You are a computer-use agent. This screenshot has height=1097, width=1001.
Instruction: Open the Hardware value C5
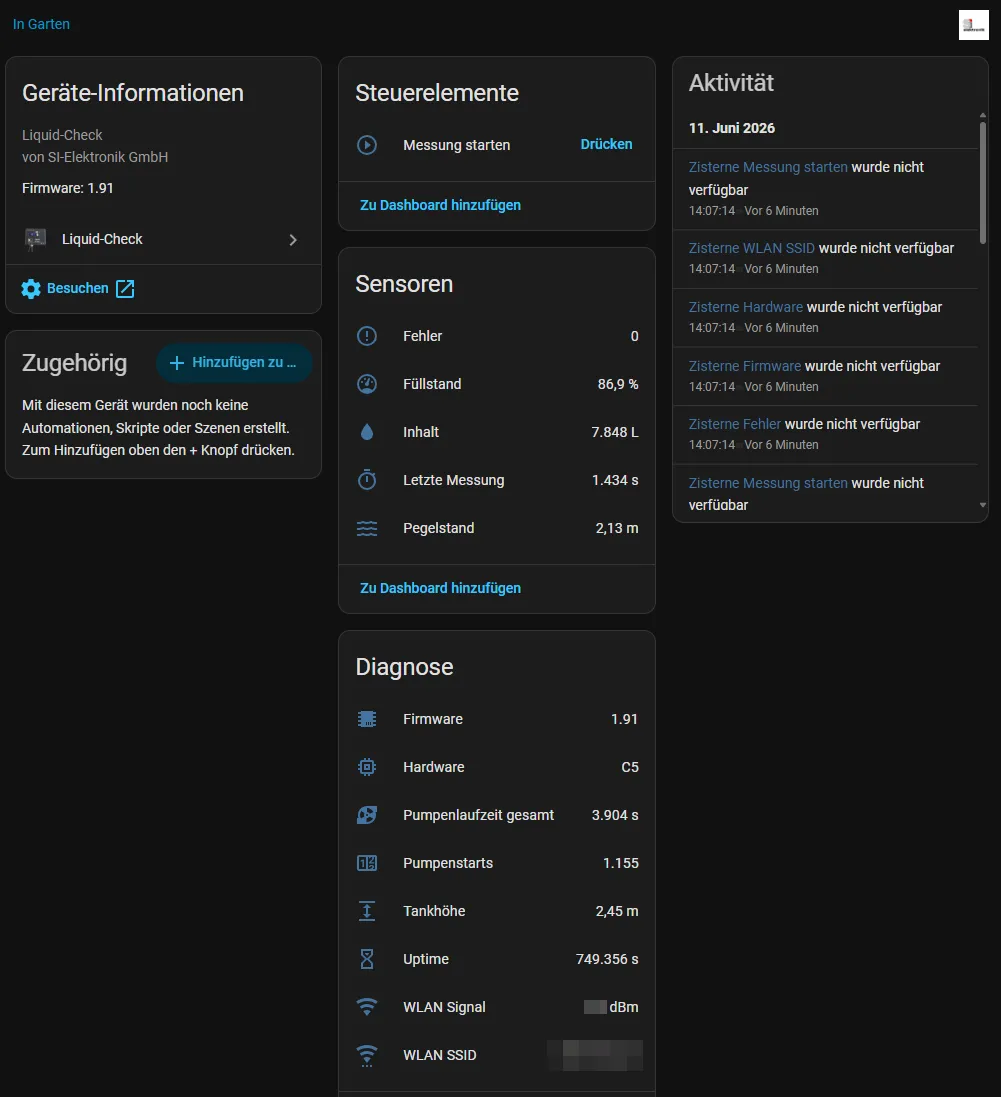630,767
